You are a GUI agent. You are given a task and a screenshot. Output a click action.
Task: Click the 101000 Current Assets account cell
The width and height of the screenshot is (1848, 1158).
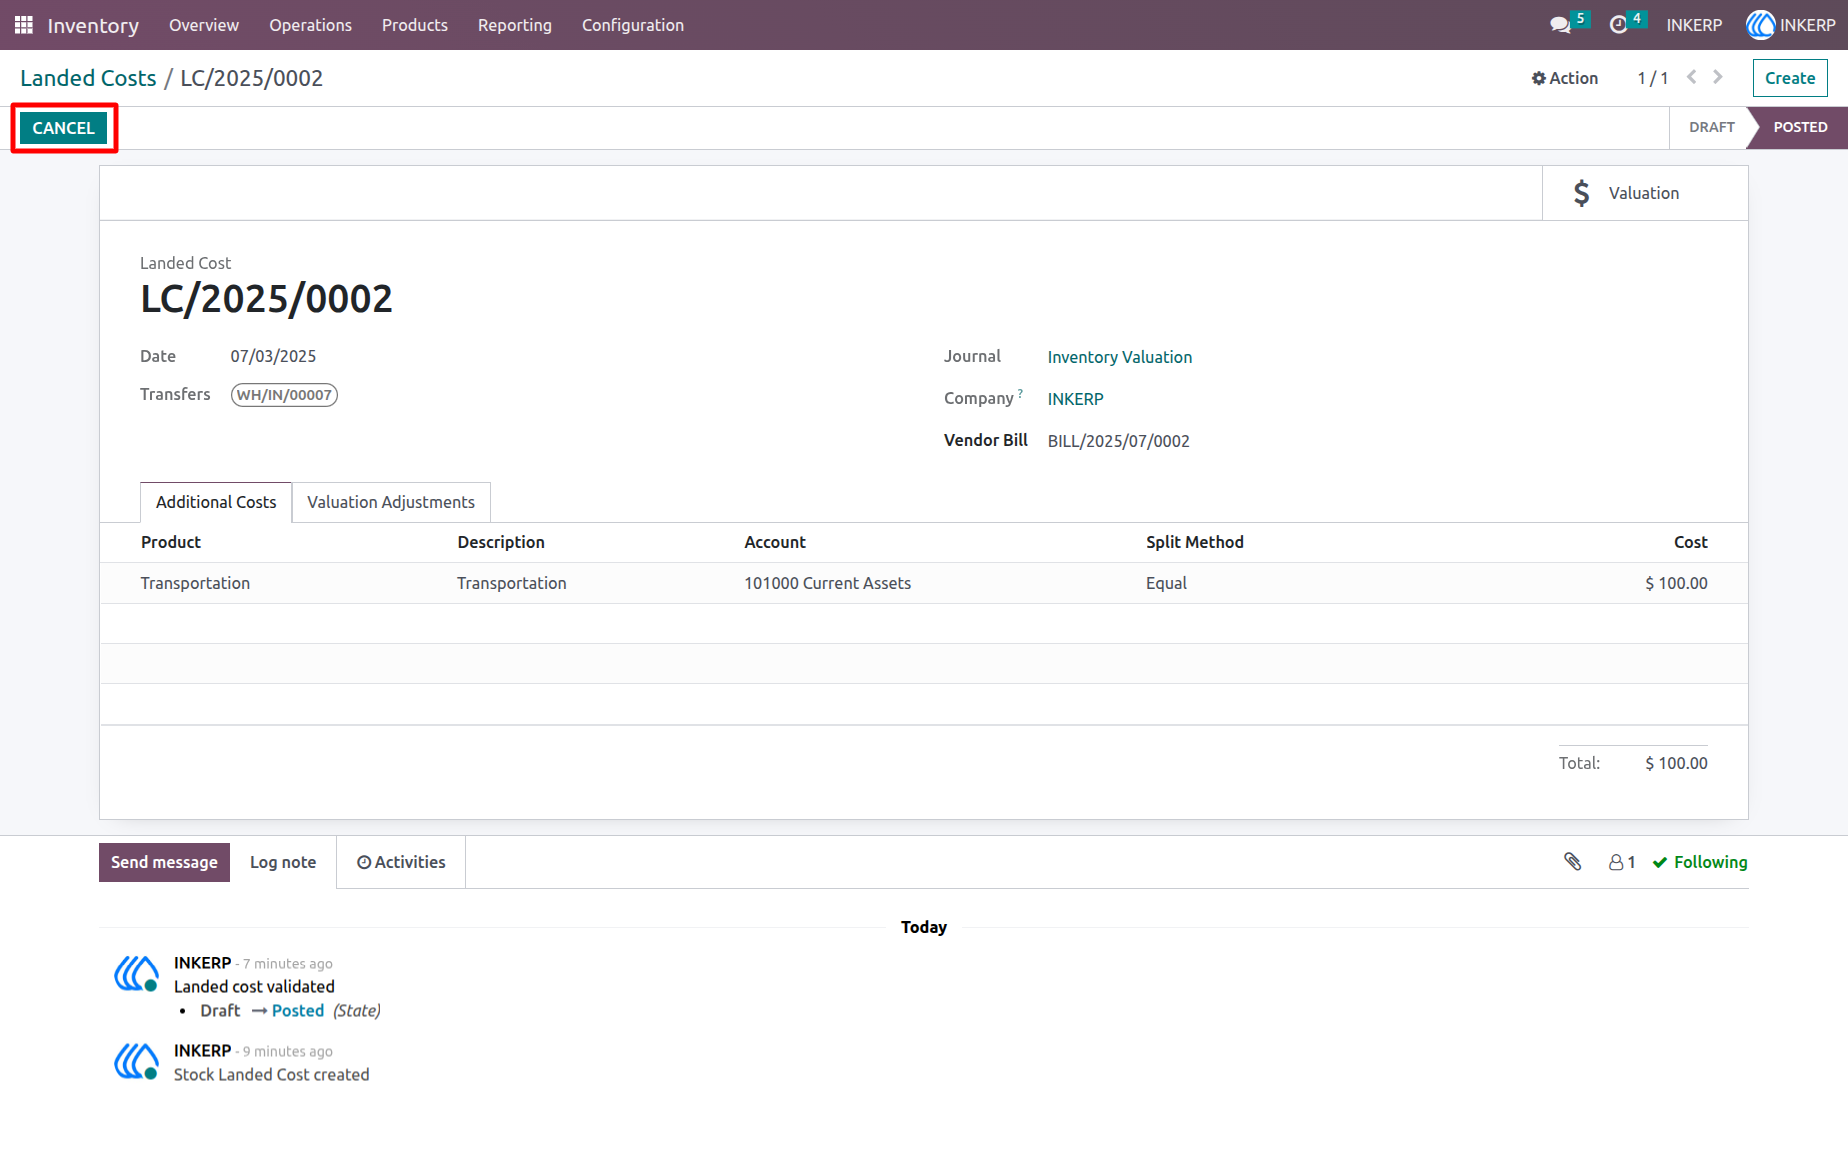(x=828, y=583)
